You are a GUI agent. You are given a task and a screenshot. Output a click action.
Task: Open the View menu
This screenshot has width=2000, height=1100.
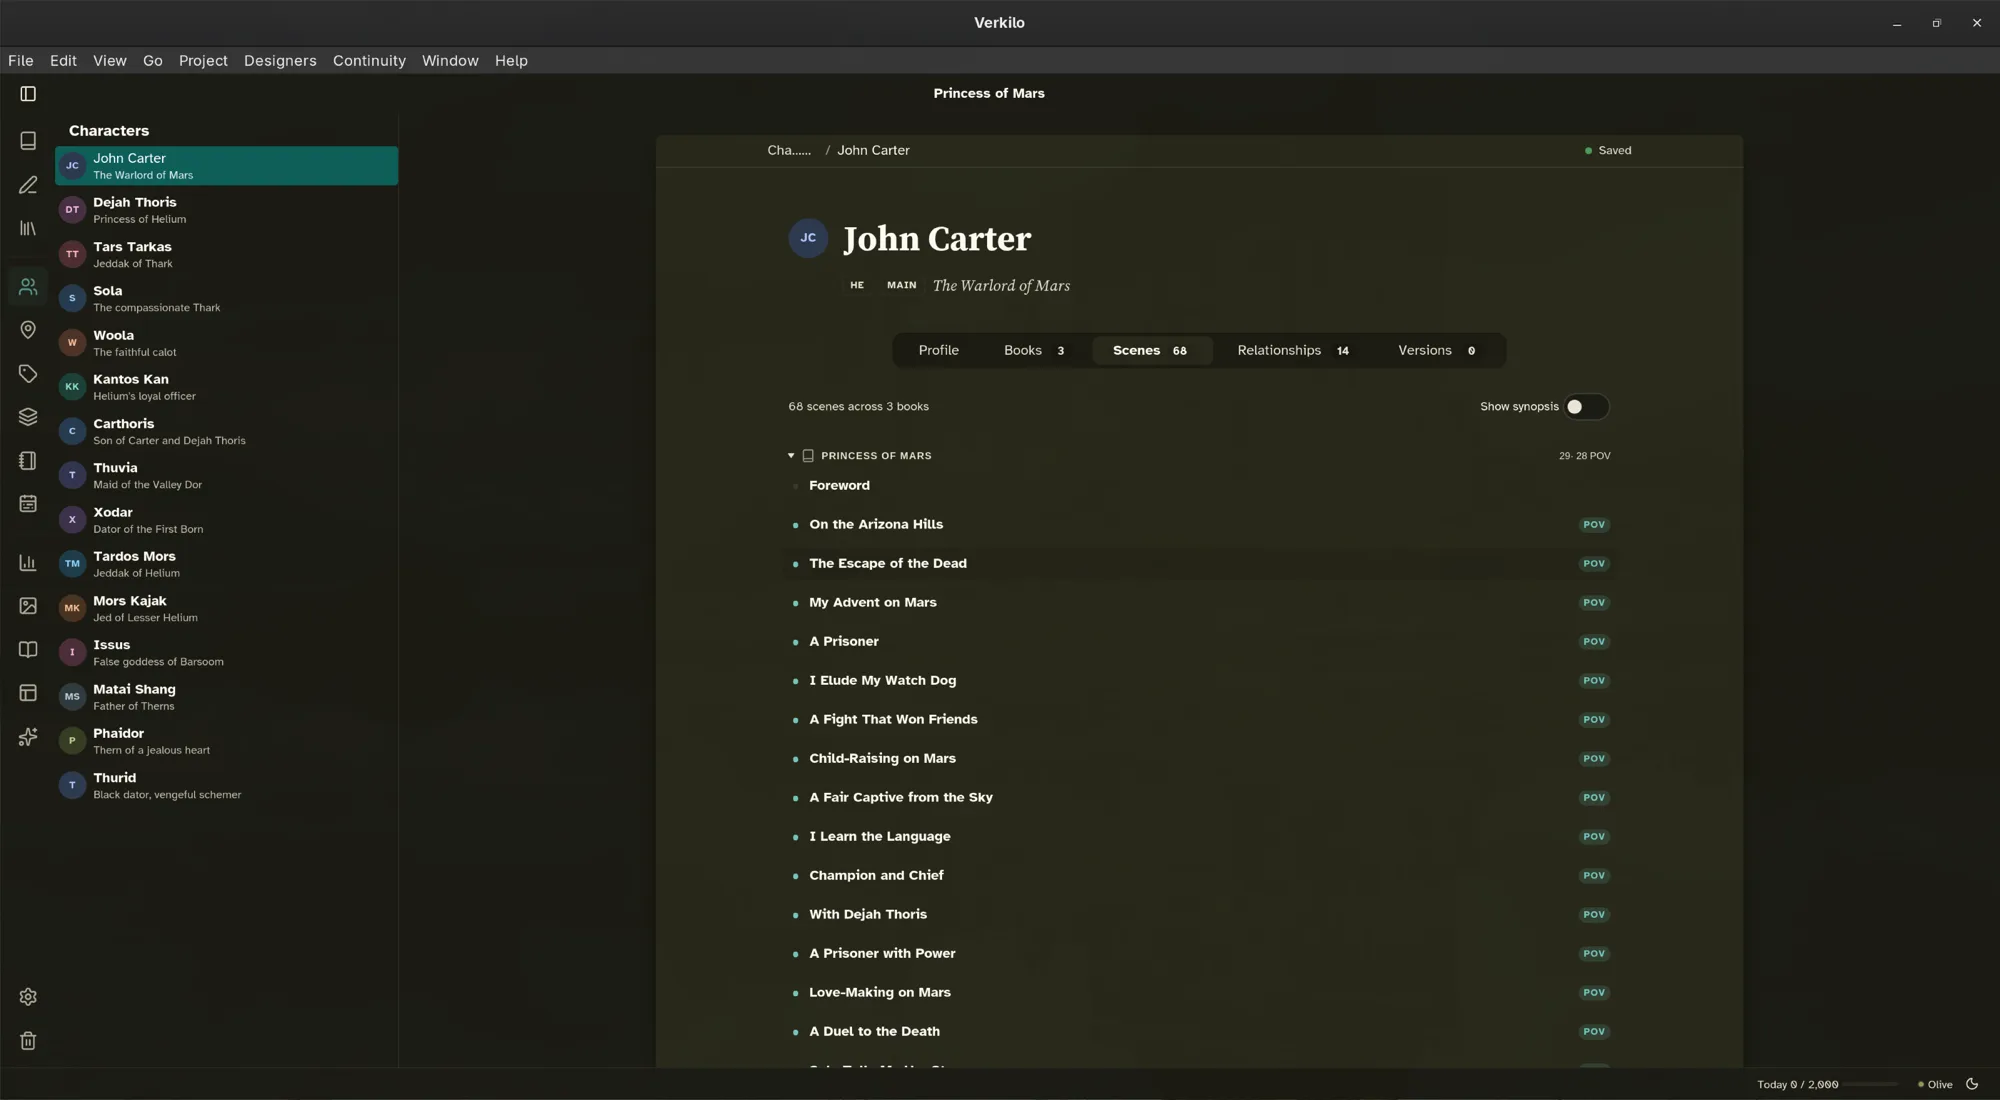click(110, 61)
